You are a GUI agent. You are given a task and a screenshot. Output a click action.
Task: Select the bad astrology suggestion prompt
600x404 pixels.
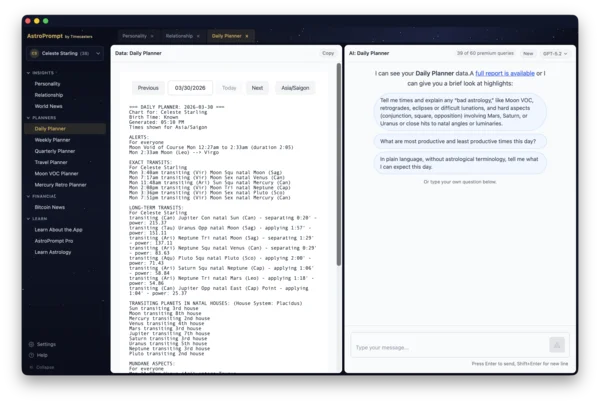[460, 112]
